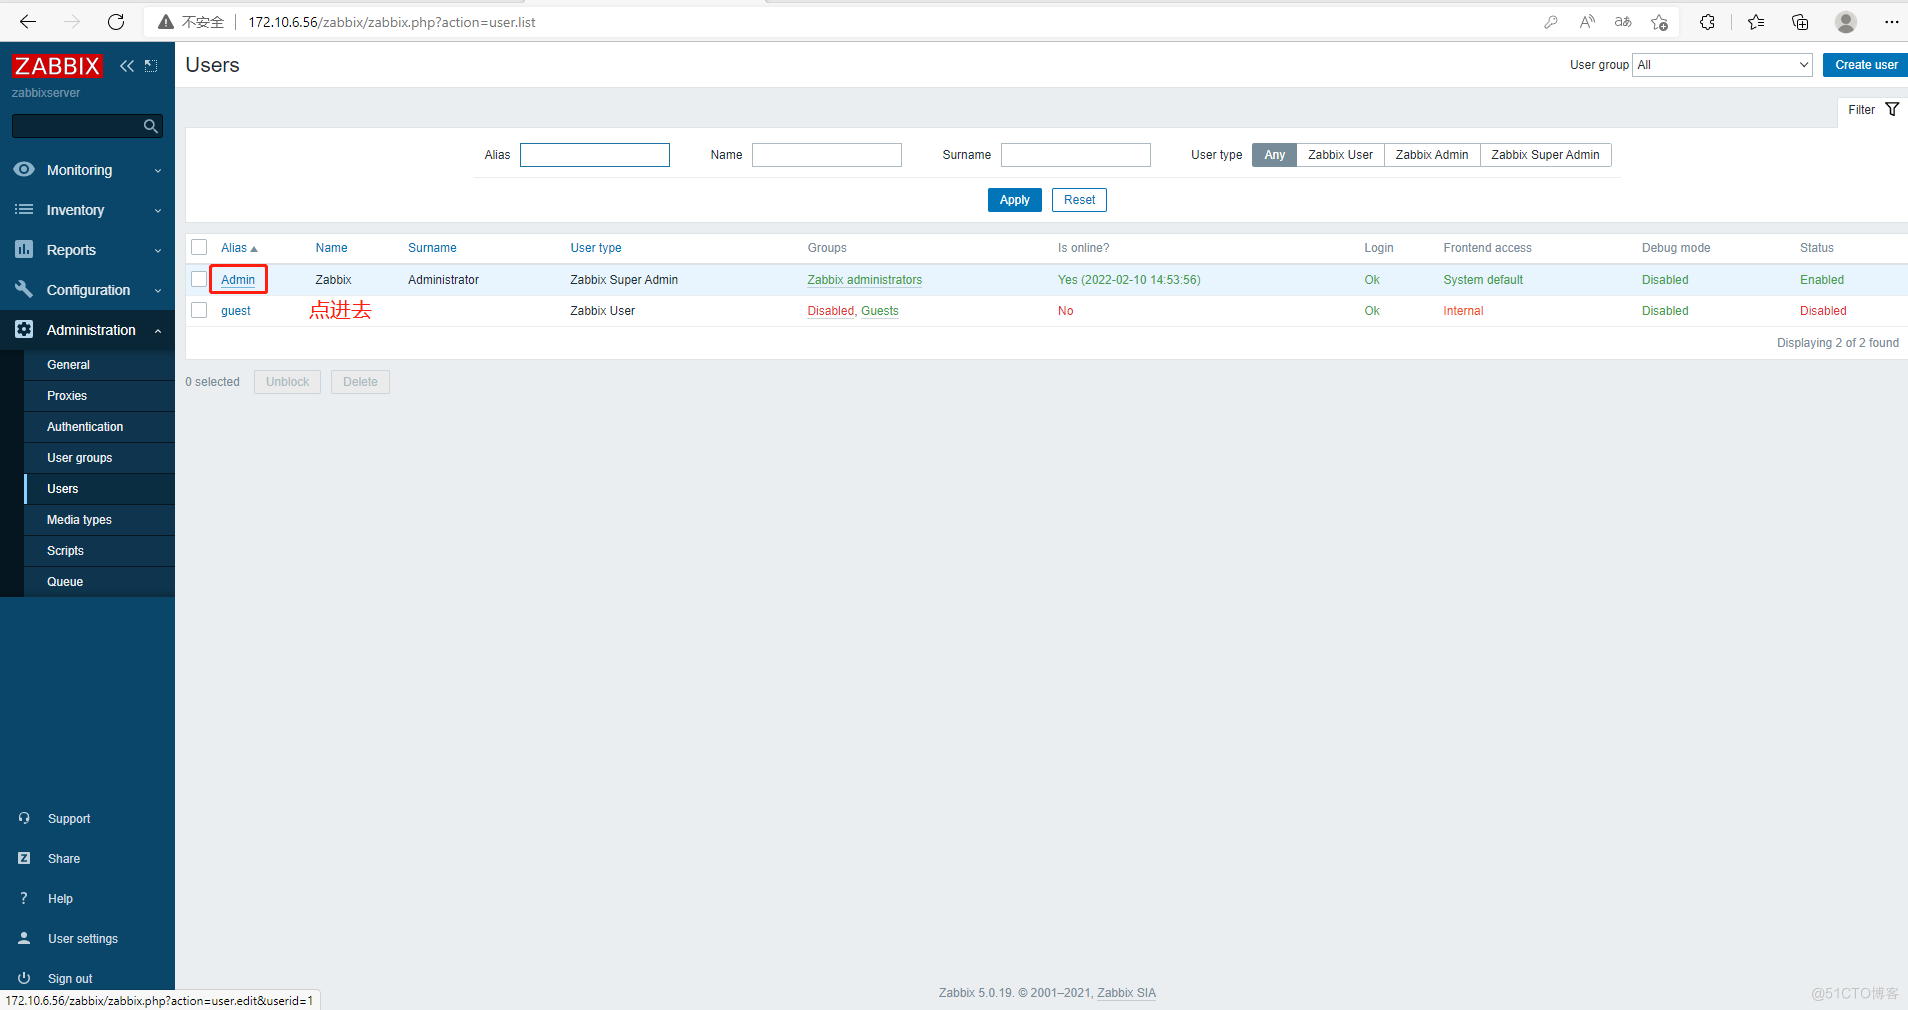This screenshot has height=1010, width=1908.
Task: Click the password key icon in address bar
Action: [x=1551, y=22]
